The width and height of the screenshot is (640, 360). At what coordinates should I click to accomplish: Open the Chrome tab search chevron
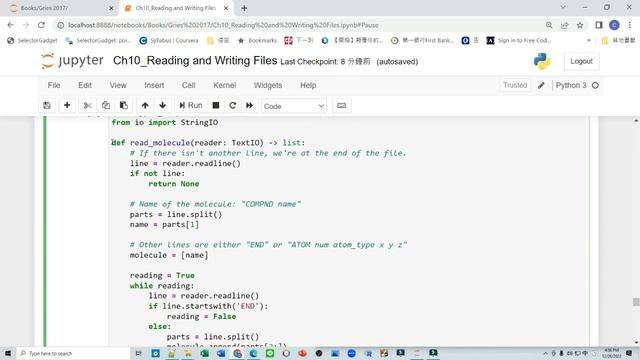click(x=563, y=7)
